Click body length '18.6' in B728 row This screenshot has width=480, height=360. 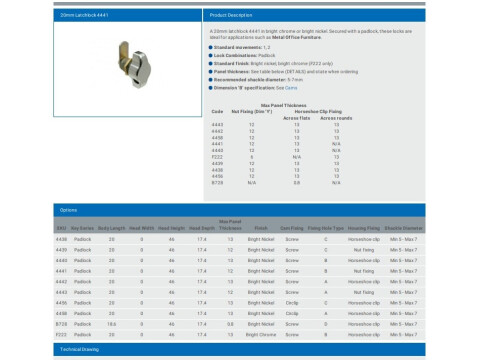pos(111,324)
